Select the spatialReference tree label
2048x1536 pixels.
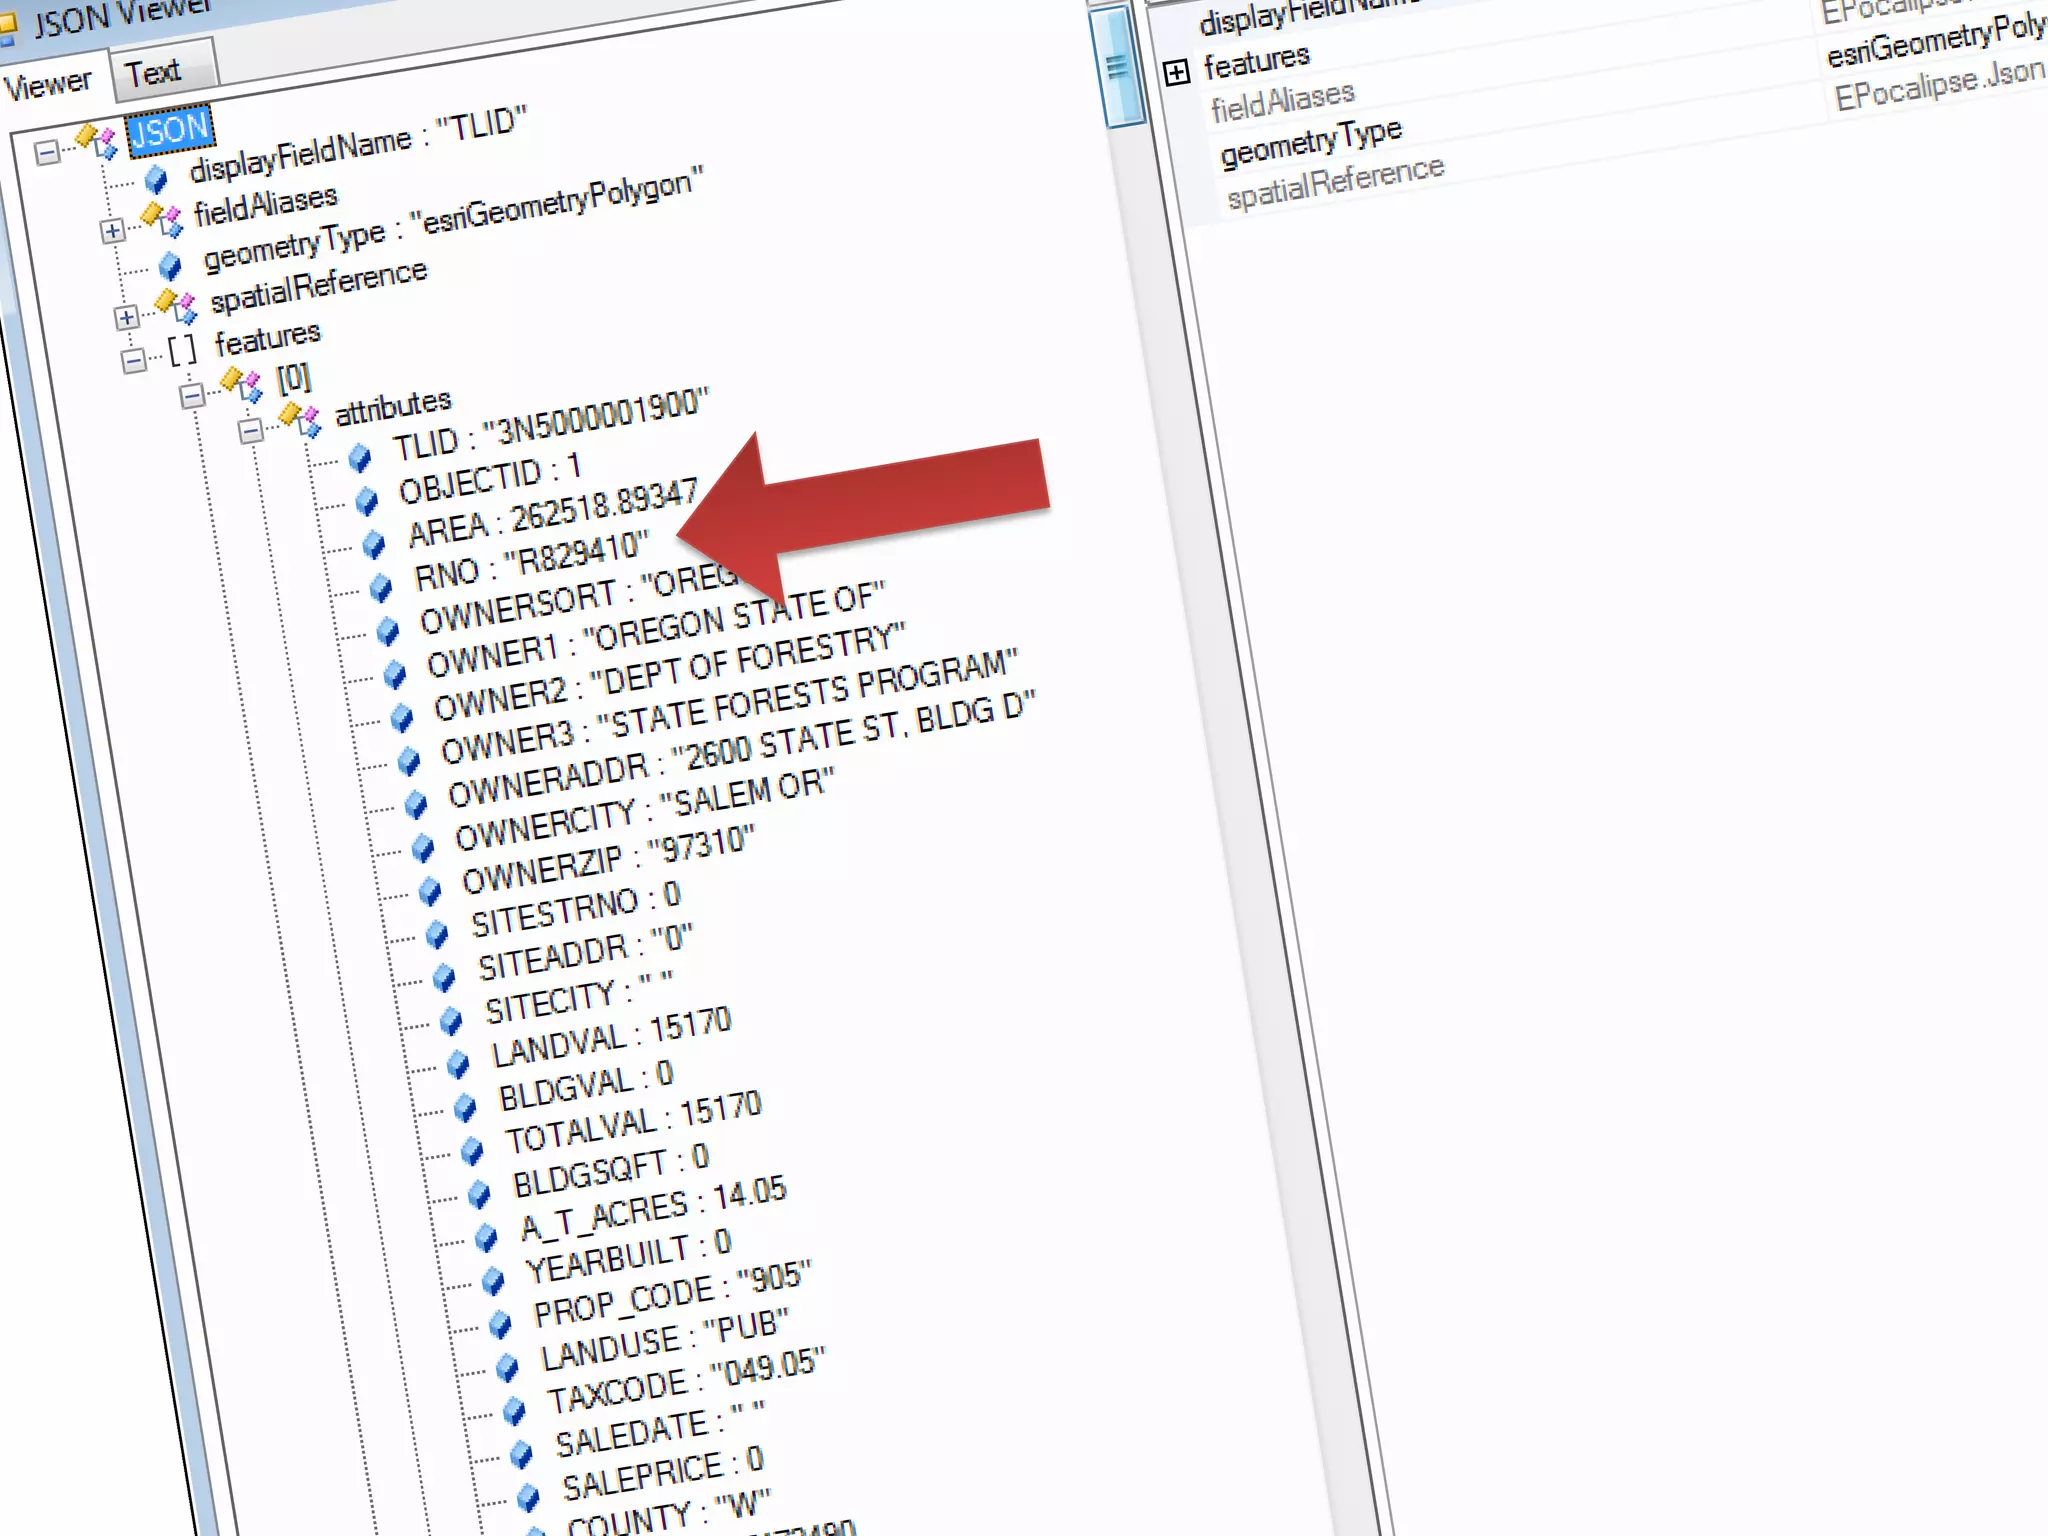[x=318, y=285]
